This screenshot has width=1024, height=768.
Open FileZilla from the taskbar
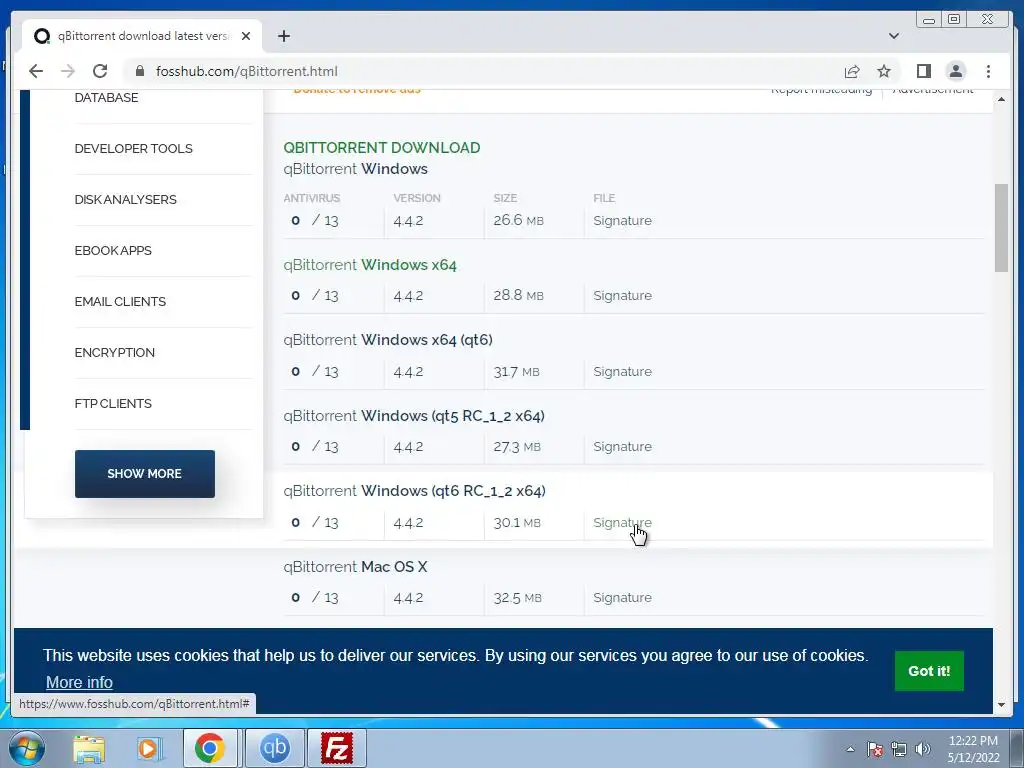[336, 748]
